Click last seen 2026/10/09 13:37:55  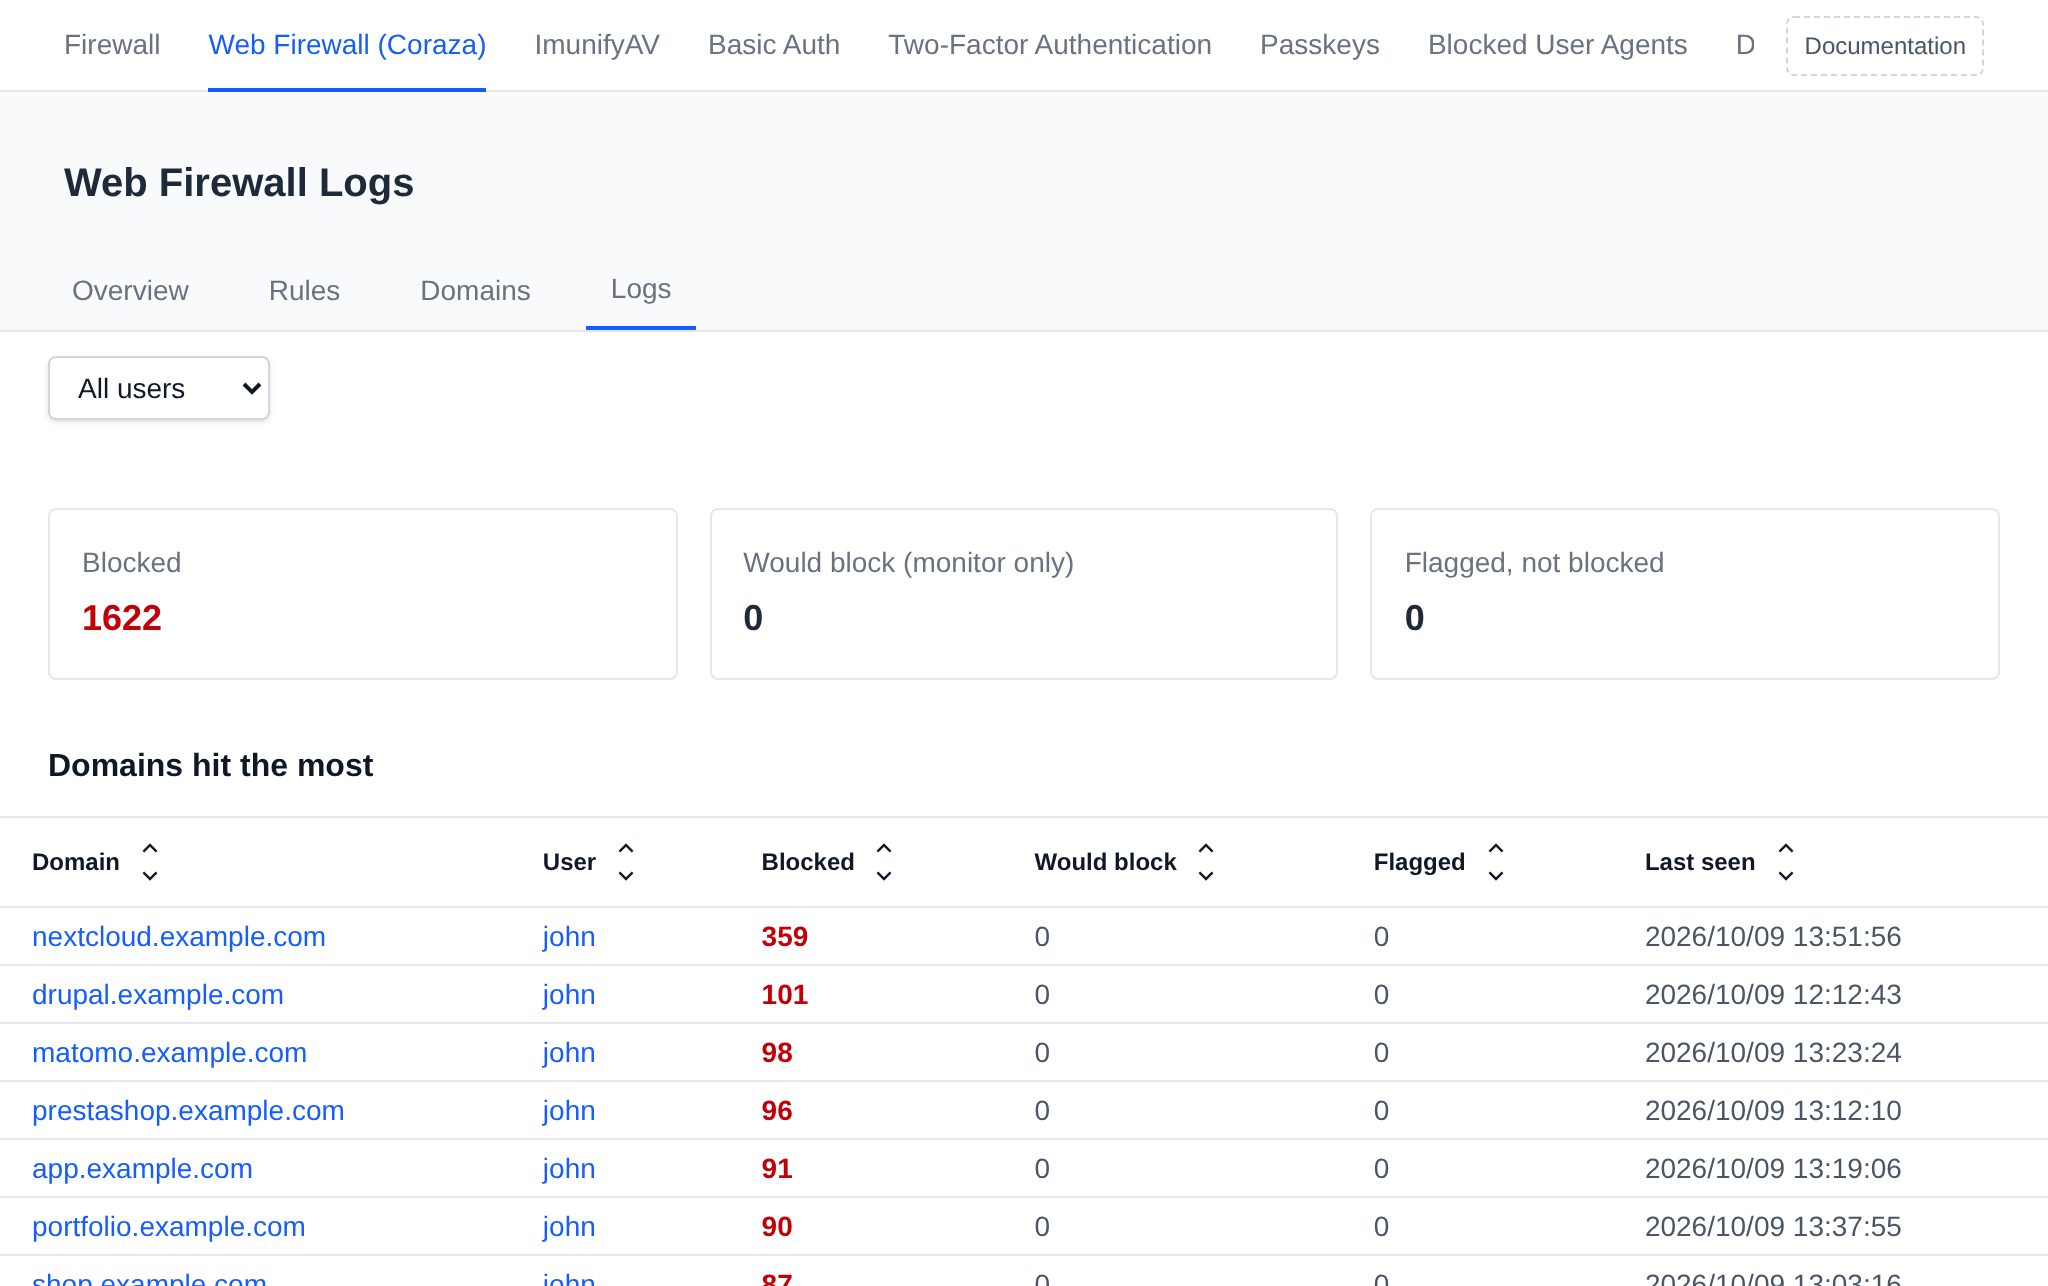tap(1773, 1227)
